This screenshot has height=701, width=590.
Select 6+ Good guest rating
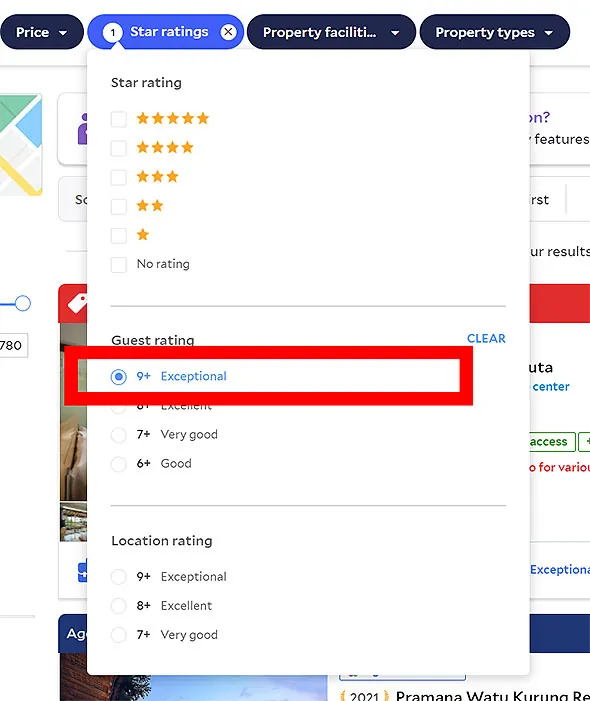[118, 464]
